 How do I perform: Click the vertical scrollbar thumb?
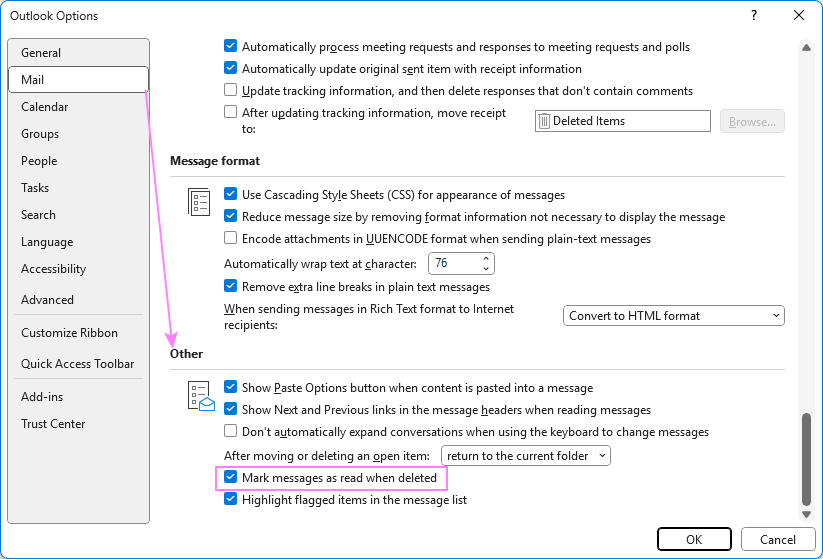click(x=806, y=460)
